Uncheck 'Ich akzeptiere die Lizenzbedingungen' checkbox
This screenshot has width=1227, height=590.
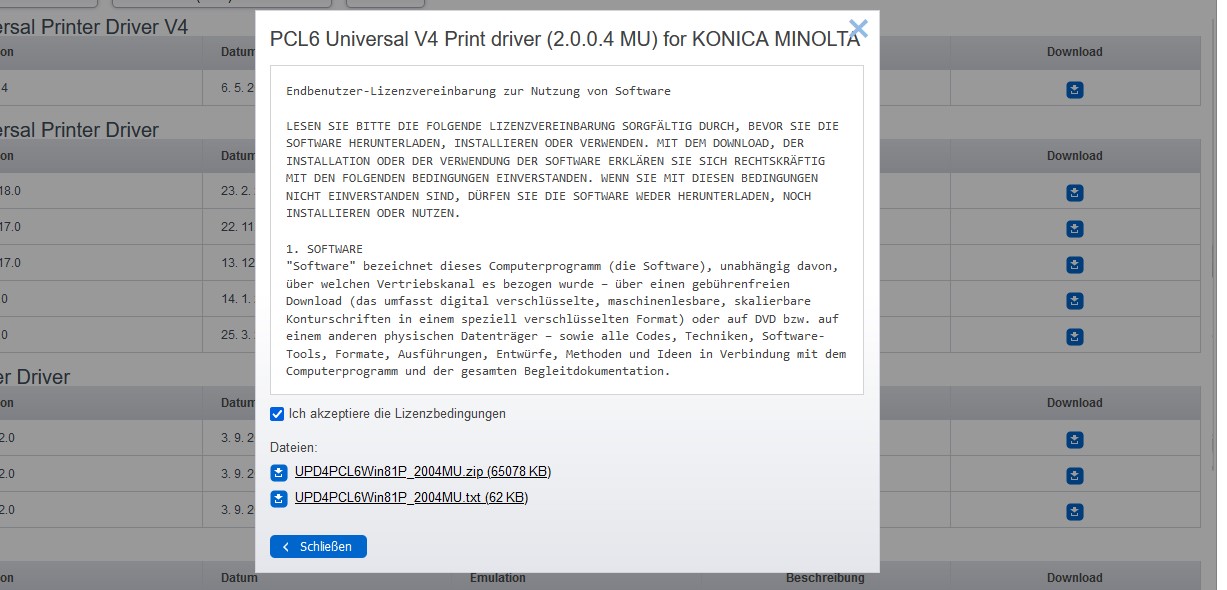(x=277, y=414)
